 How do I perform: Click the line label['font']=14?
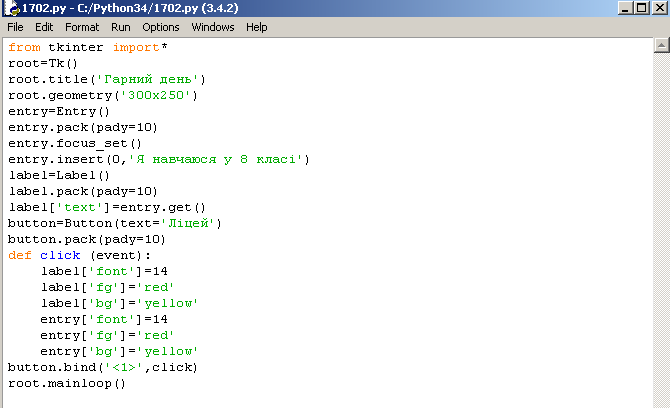(x=104, y=272)
